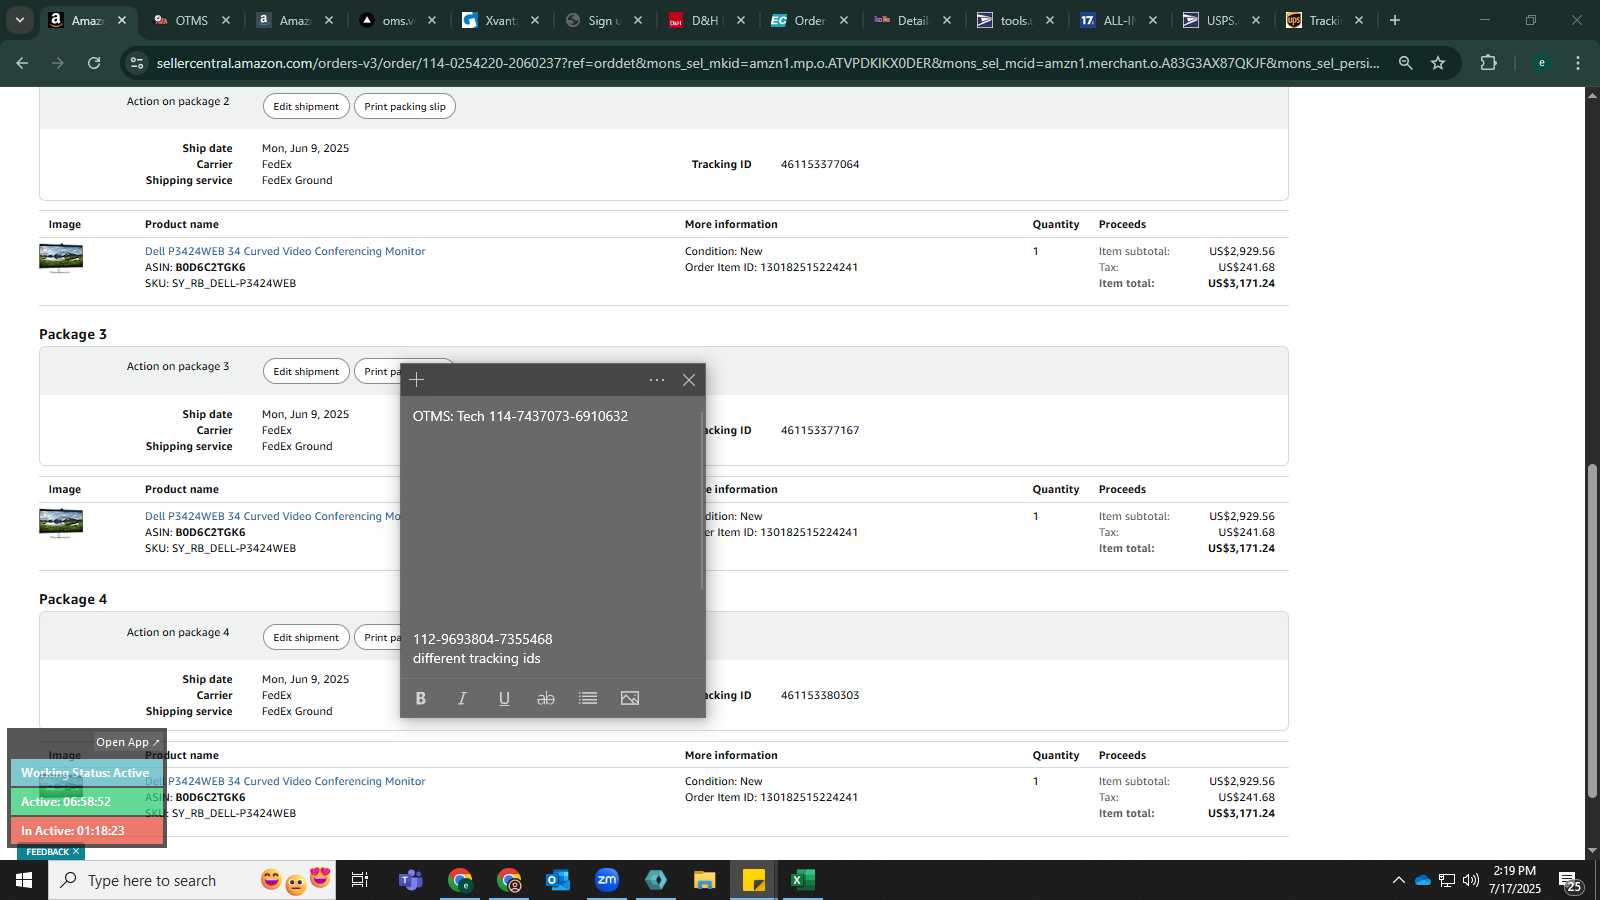
Task: Dismiss the FEEDBACK tag
Action: point(75,852)
